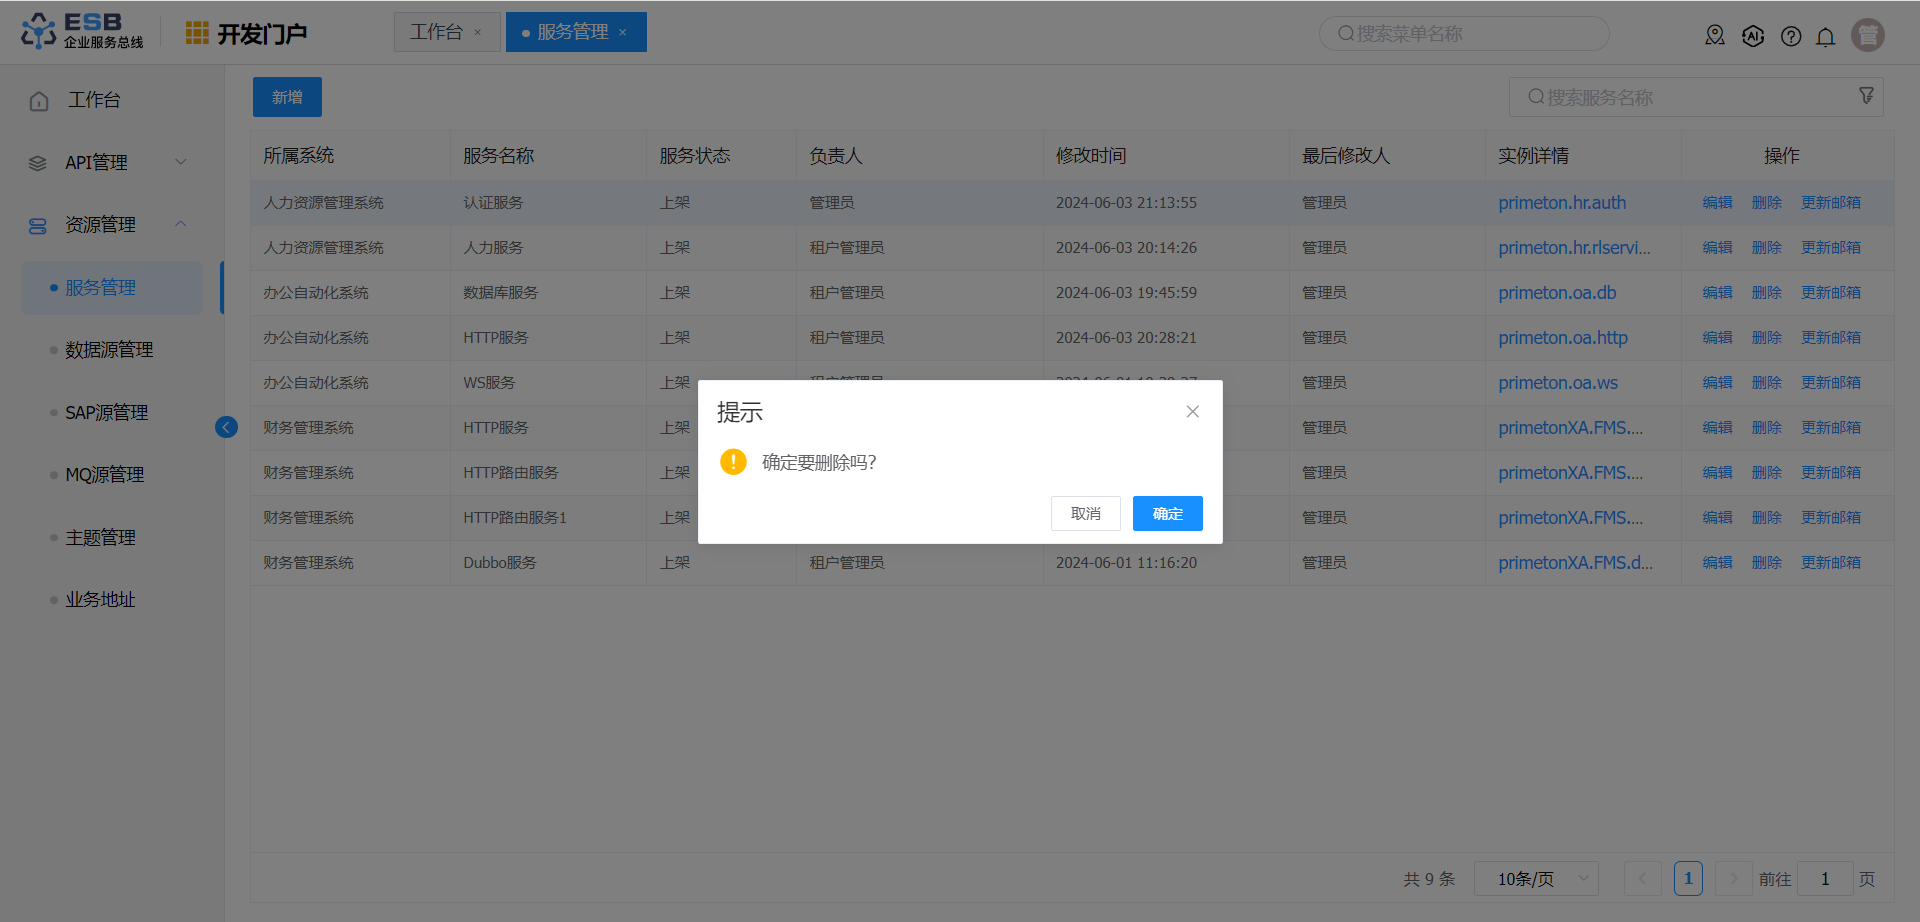This screenshot has width=1920, height=922.
Task: Click the location pin icon in header
Action: tap(1715, 36)
